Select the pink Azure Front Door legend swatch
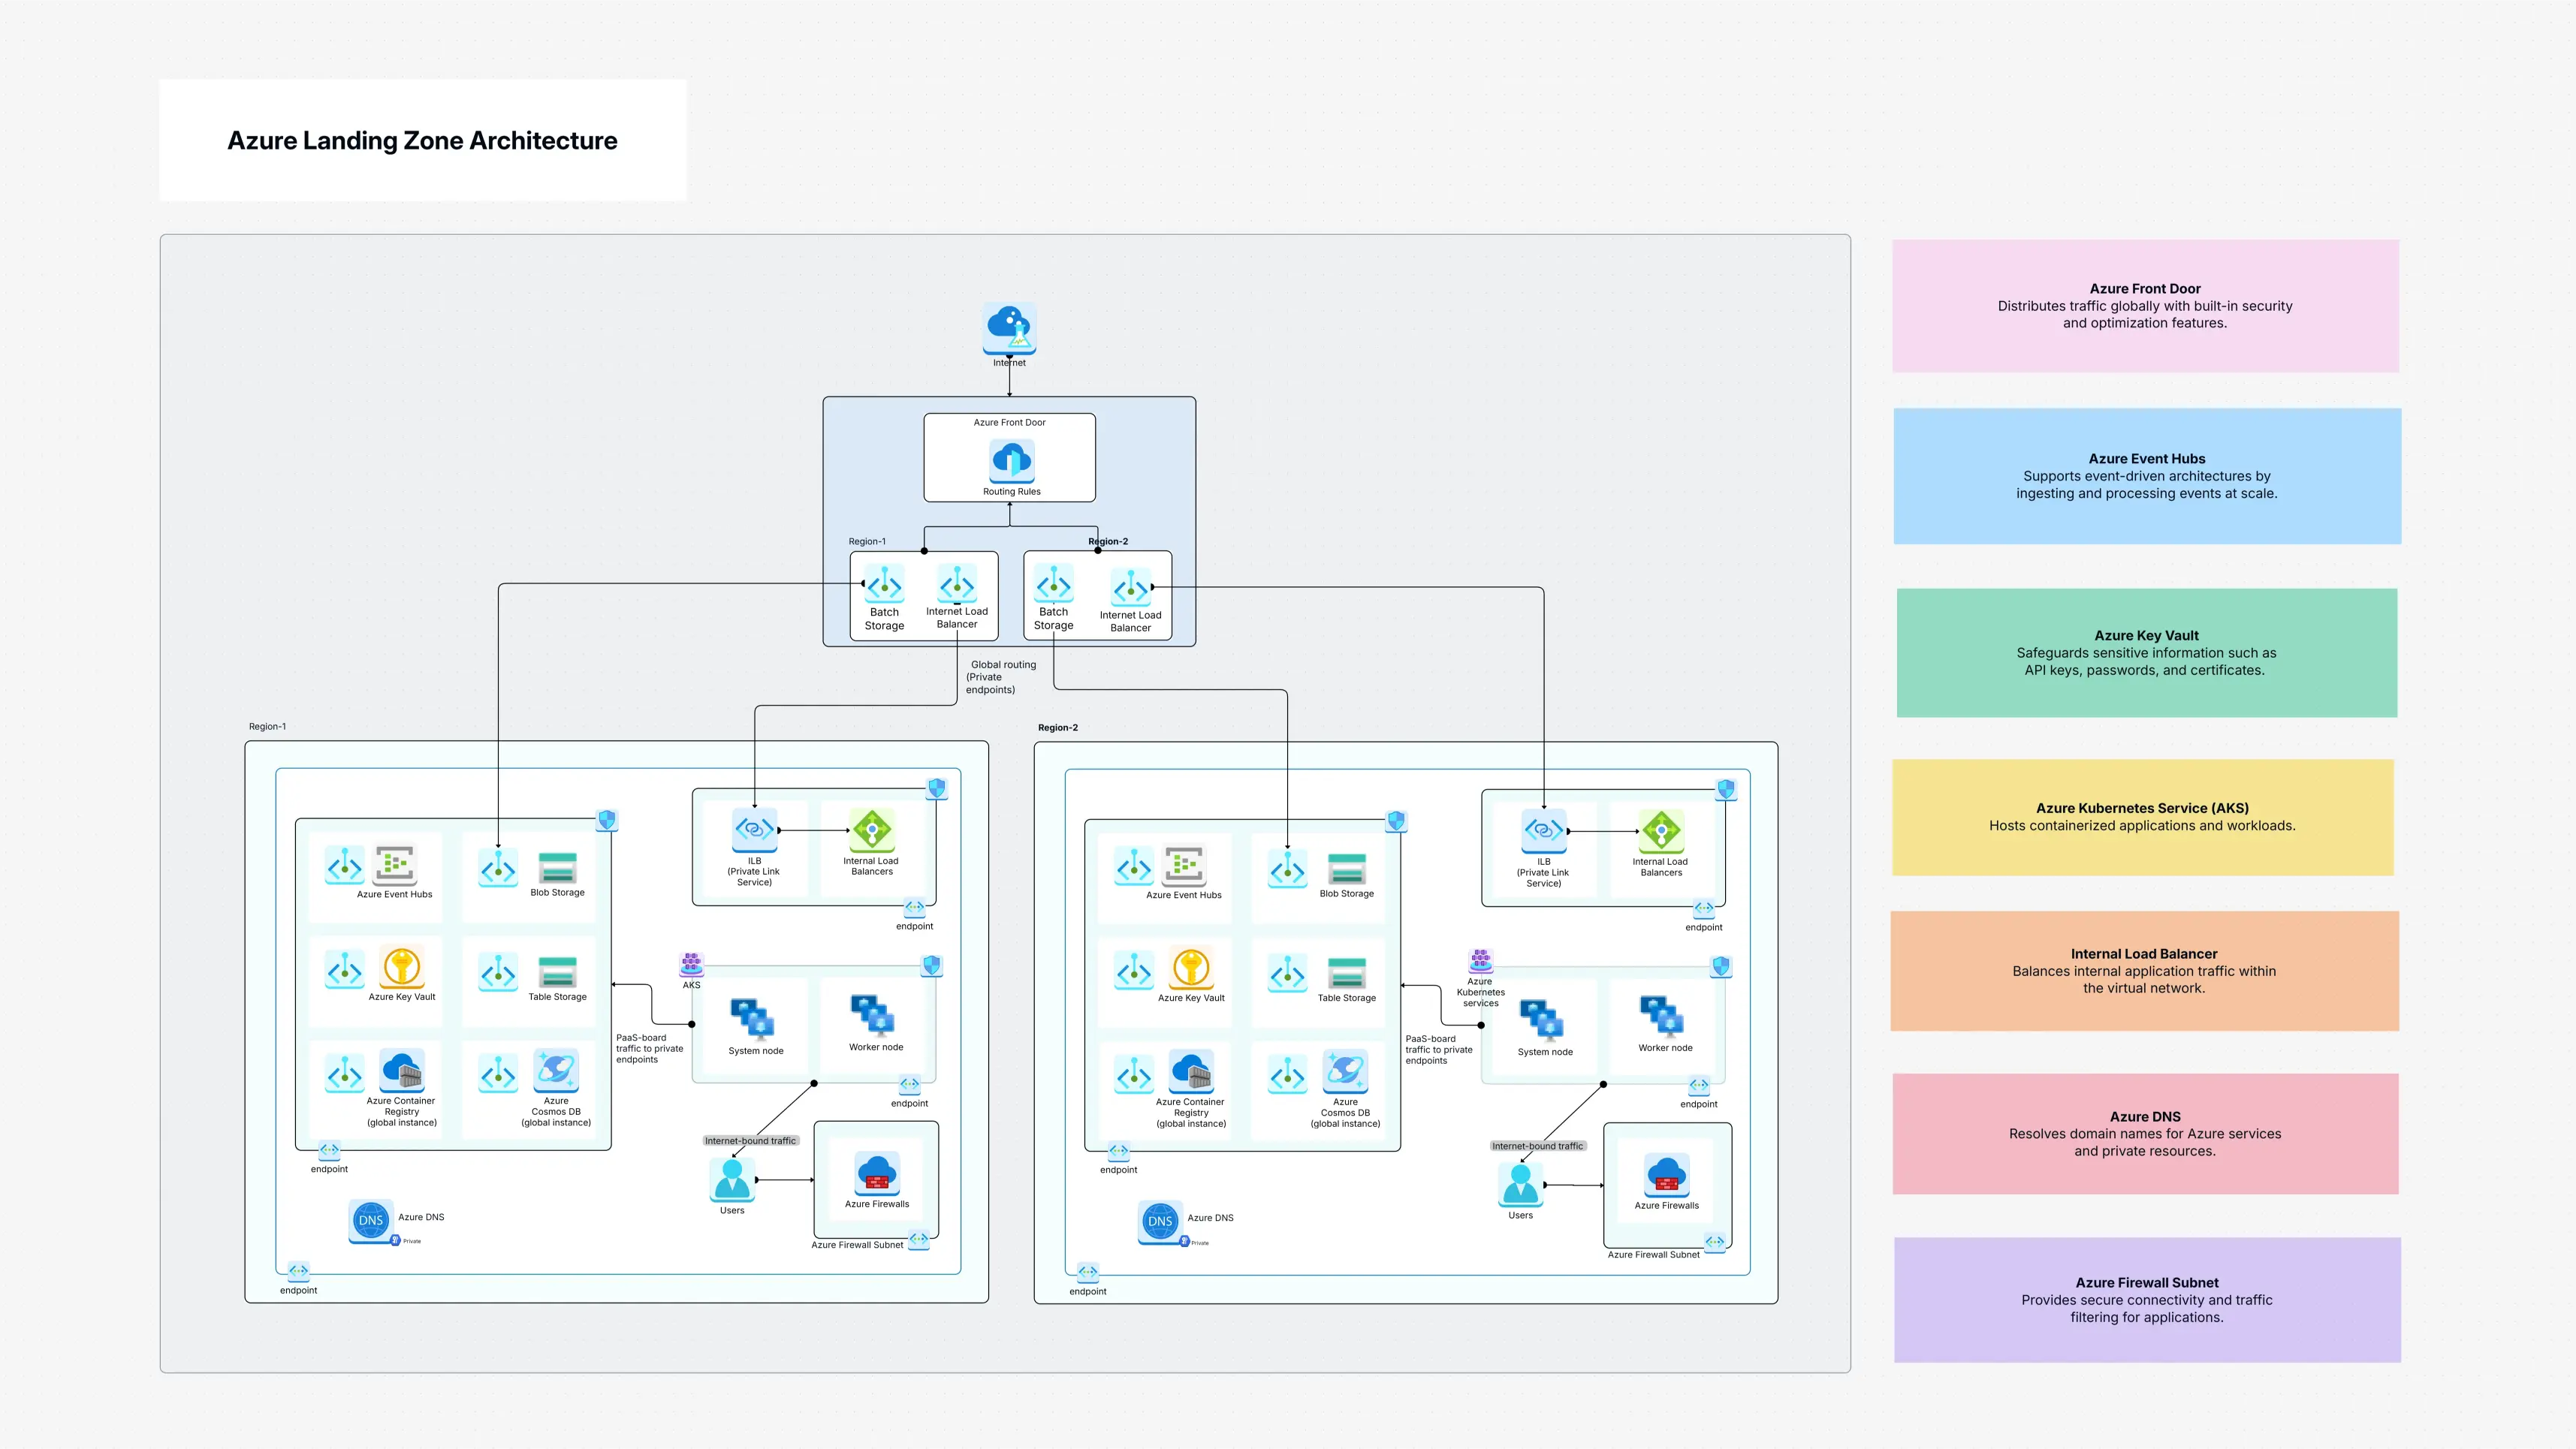Image resolution: width=2576 pixels, height=1449 pixels. coord(2144,305)
